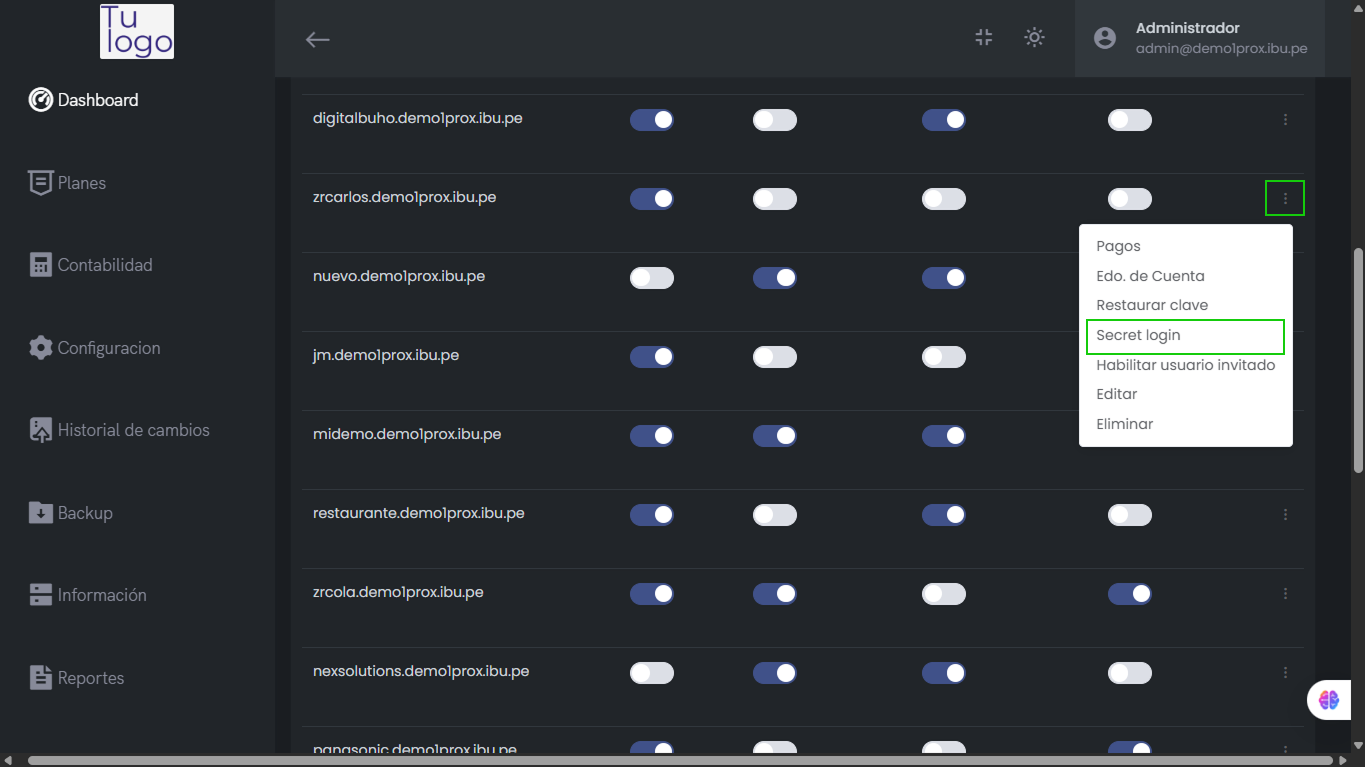Image resolution: width=1365 pixels, height=767 pixels.
Task: Open the Backup section icon
Action: tap(40, 513)
